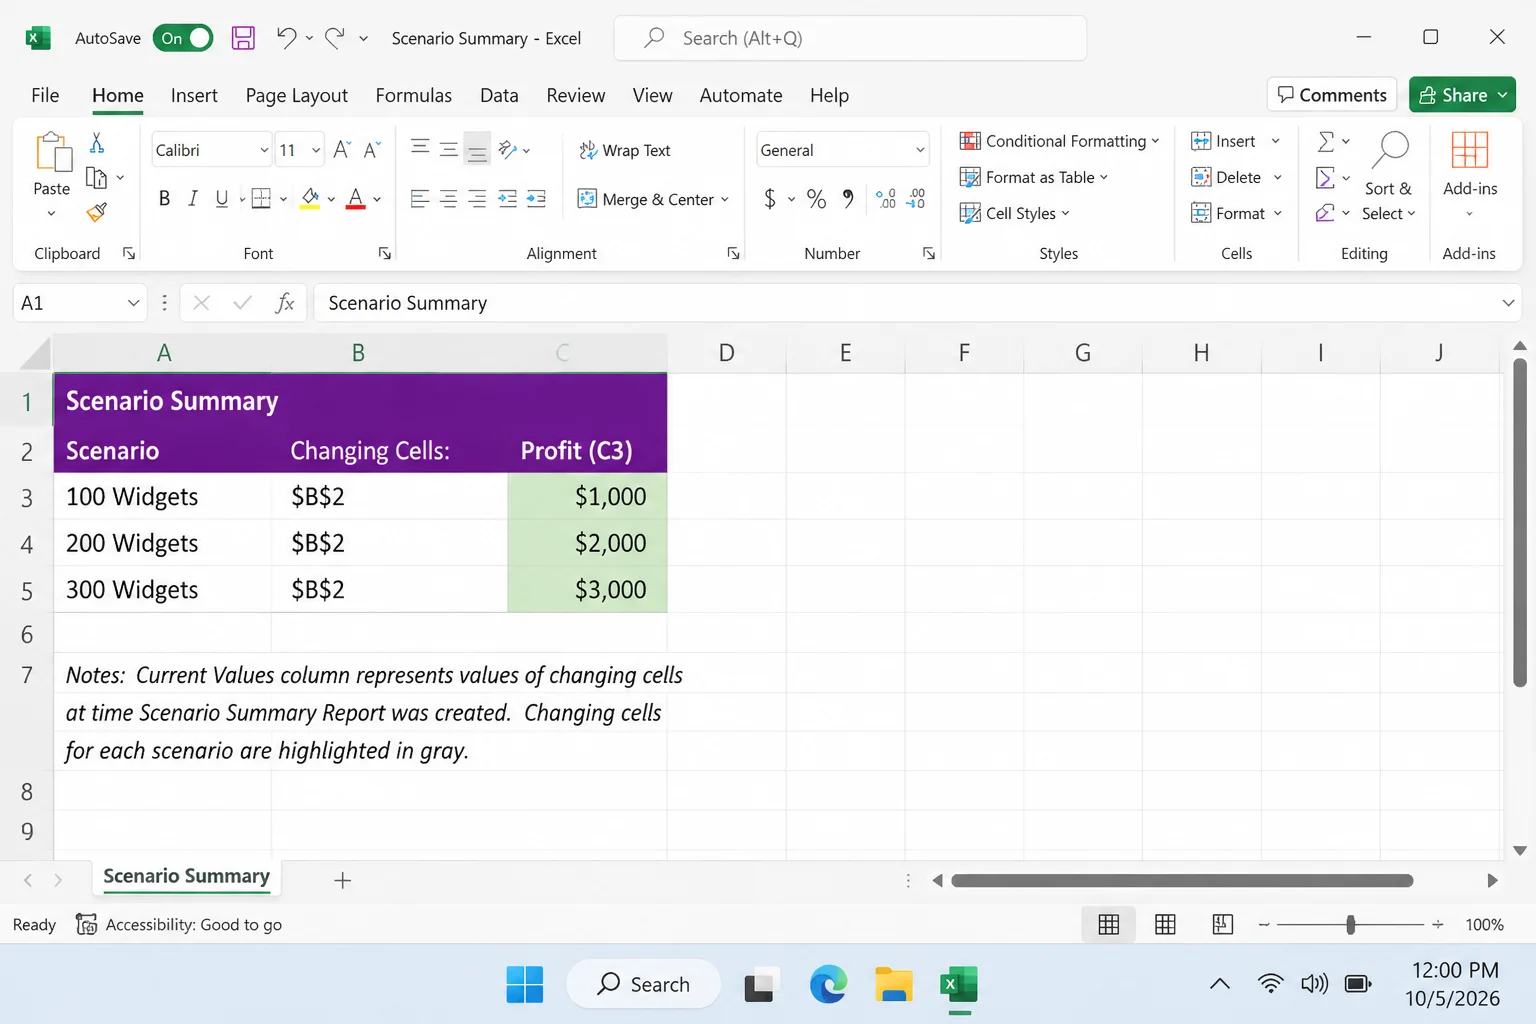This screenshot has width=1536, height=1024.
Task: Decrease font size
Action: click(x=372, y=150)
